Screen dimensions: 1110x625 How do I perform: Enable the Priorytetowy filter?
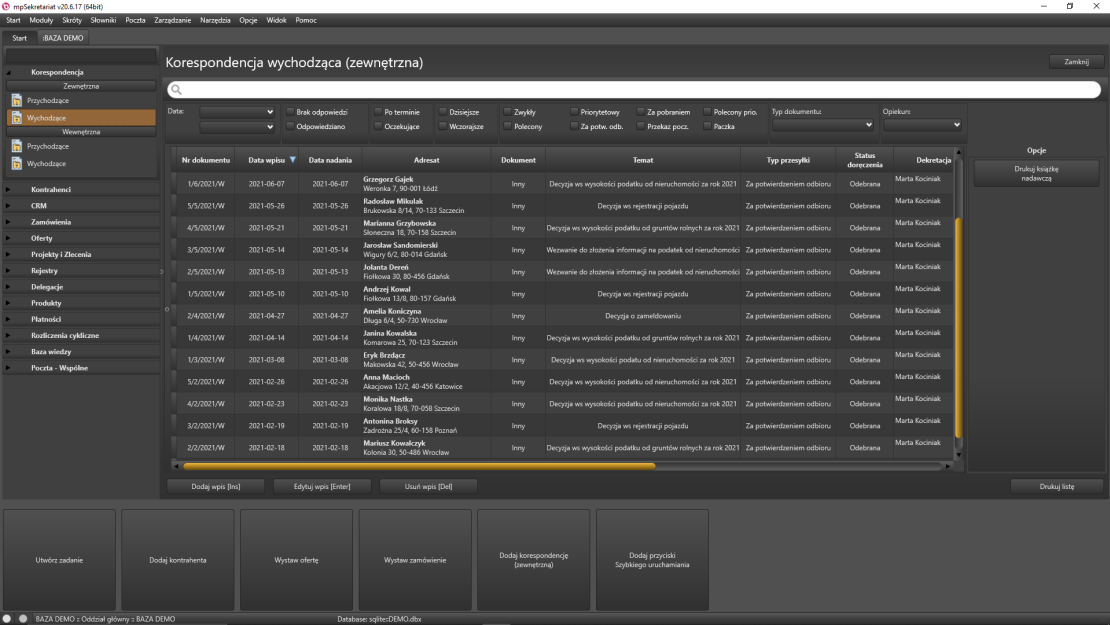click(x=574, y=112)
